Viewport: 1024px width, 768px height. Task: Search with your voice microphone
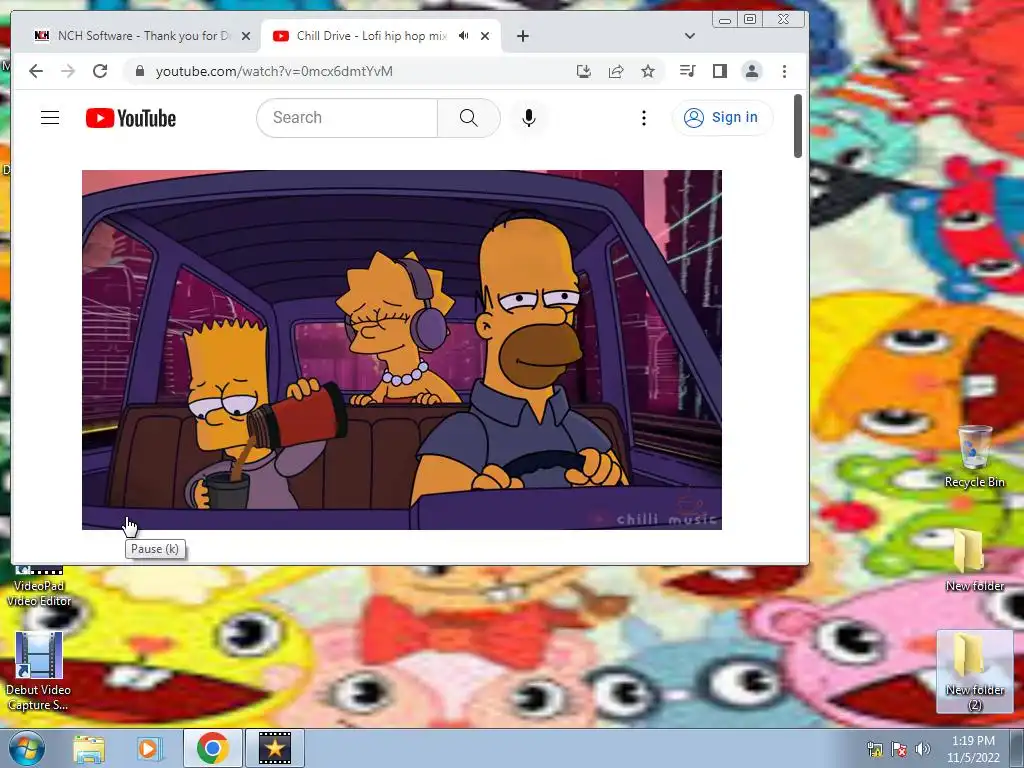click(x=529, y=118)
